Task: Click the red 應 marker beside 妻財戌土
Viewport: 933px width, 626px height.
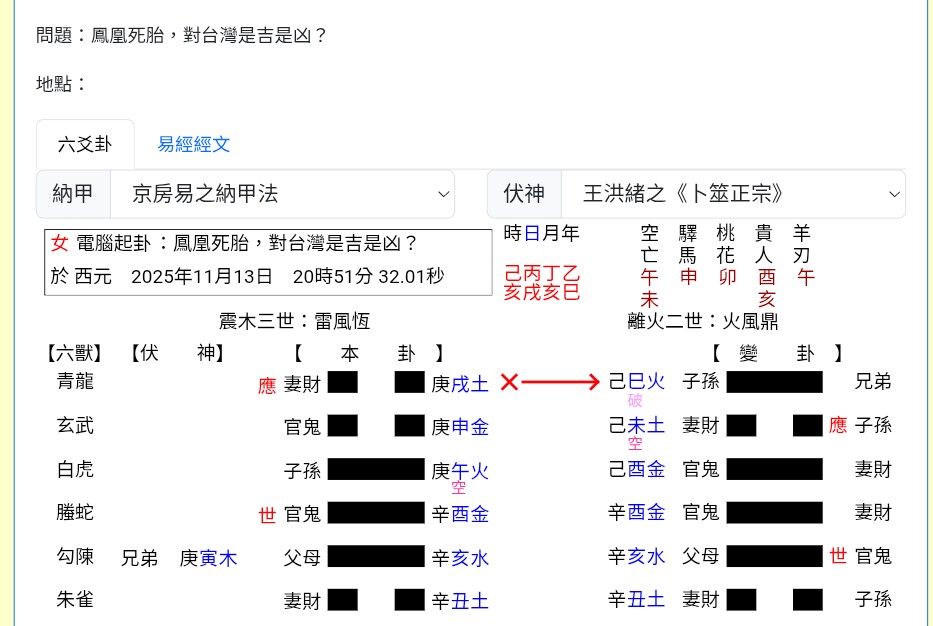Action: [x=266, y=386]
